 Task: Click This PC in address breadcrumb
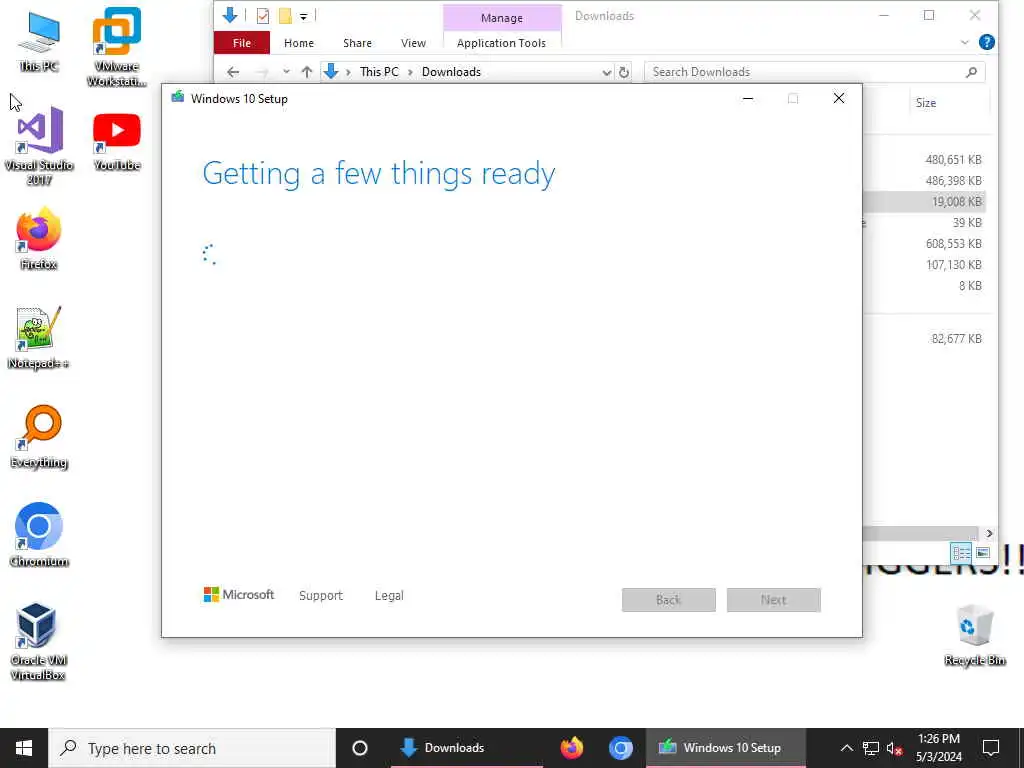[379, 72]
